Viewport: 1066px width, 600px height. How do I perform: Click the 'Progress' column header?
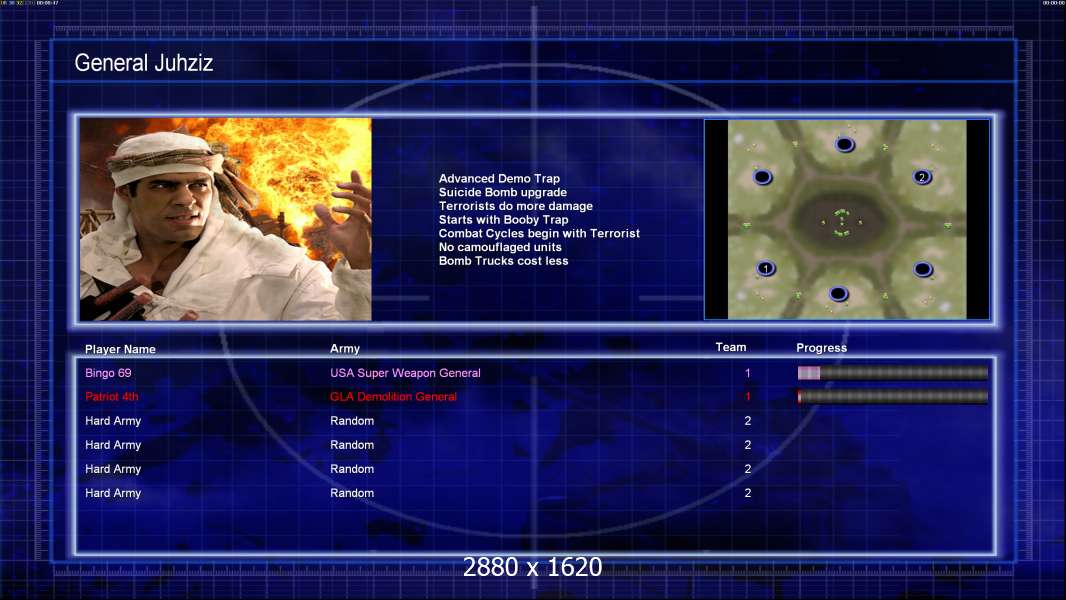tap(821, 348)
